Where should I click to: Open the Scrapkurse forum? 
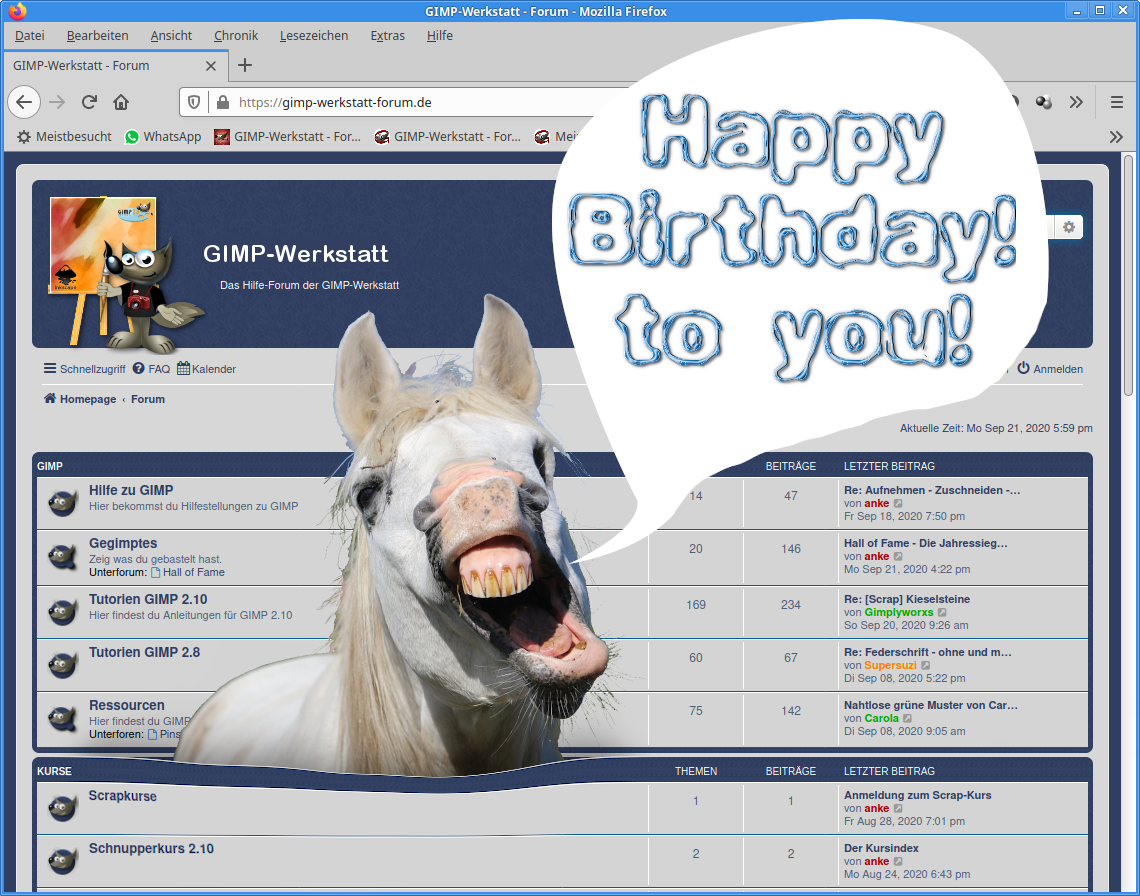tap(123, 796)
